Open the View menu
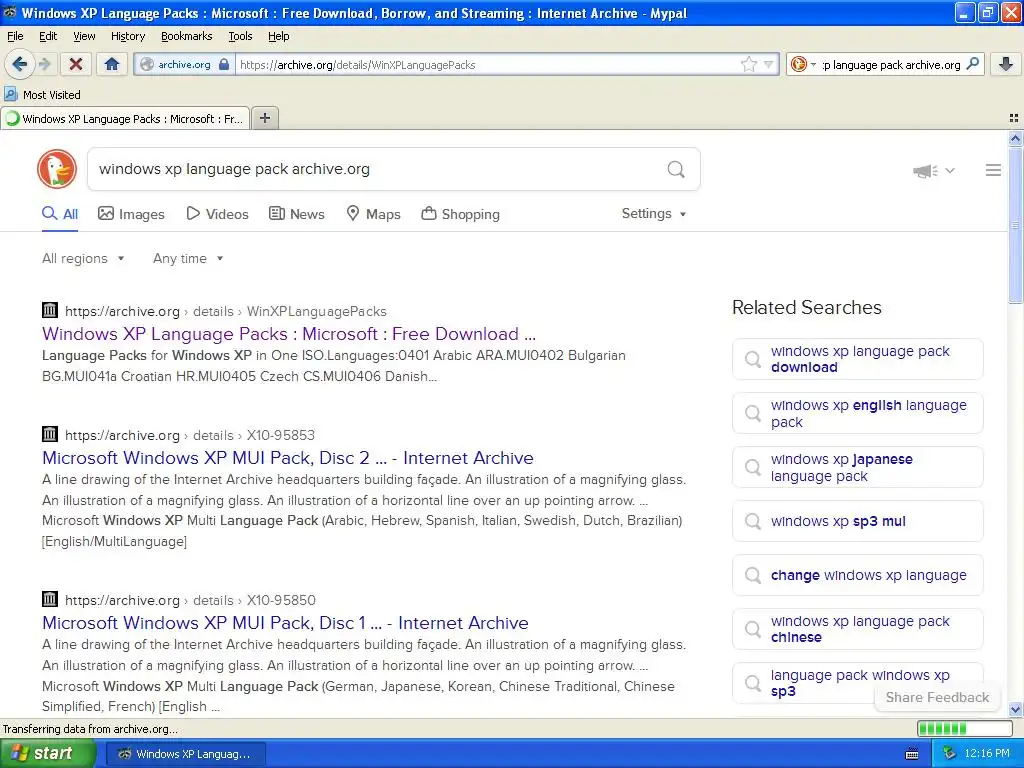 [84, 36]
